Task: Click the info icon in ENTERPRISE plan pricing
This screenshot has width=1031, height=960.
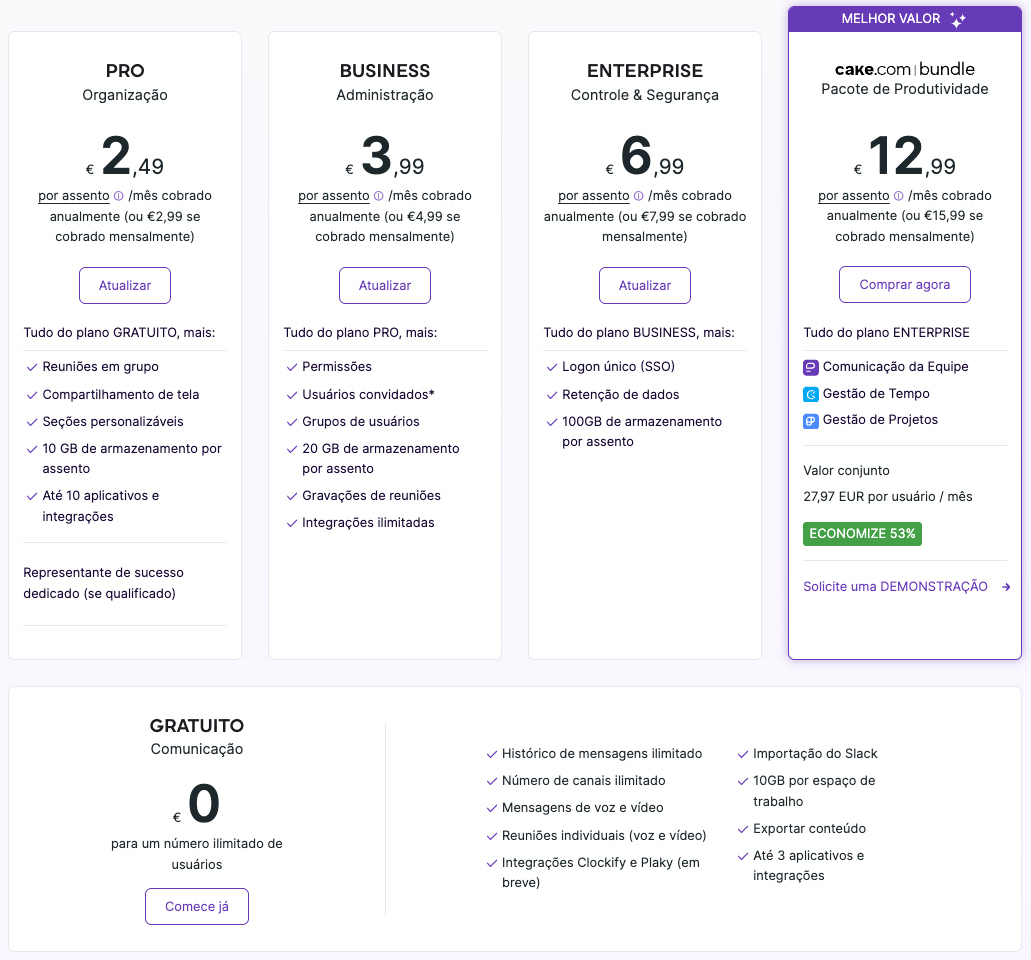Action: 638,196
